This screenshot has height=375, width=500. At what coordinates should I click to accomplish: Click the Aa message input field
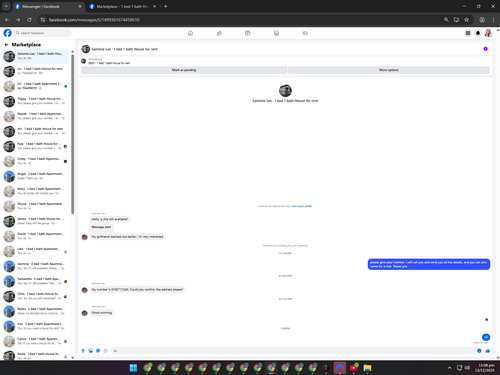click(293, 351)
